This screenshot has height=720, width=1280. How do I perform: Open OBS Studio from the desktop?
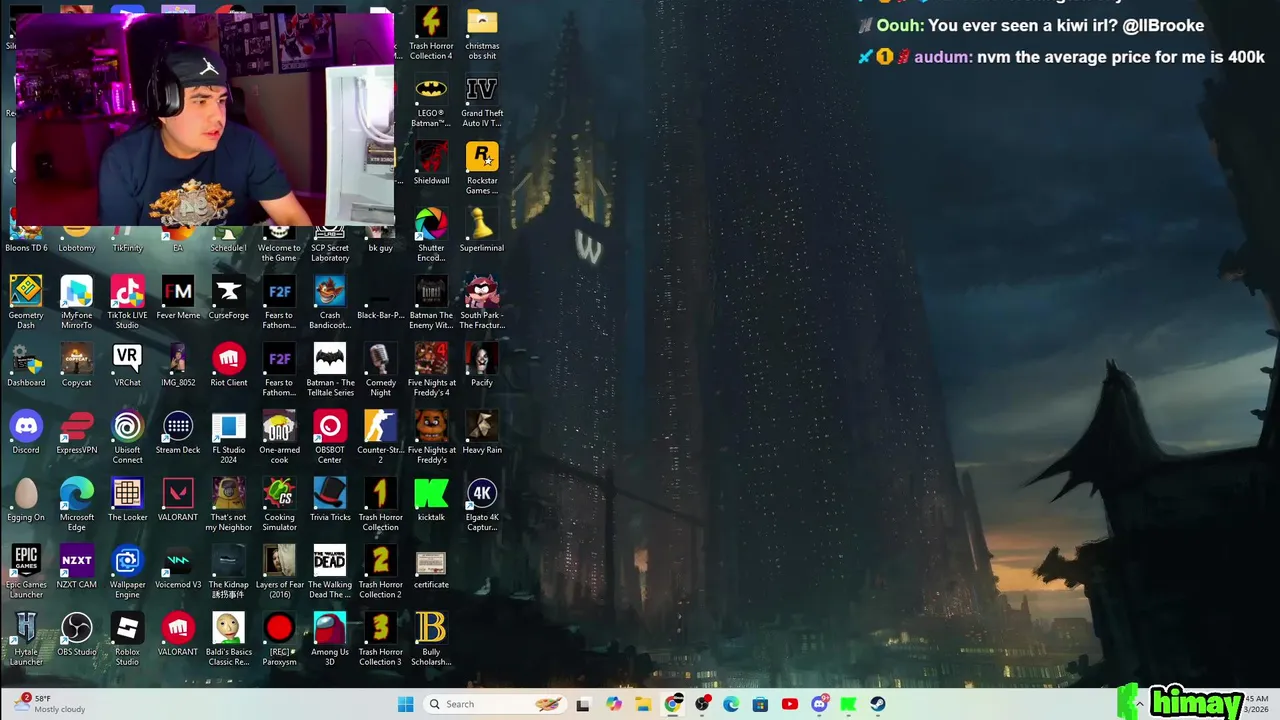coord(77,633)
